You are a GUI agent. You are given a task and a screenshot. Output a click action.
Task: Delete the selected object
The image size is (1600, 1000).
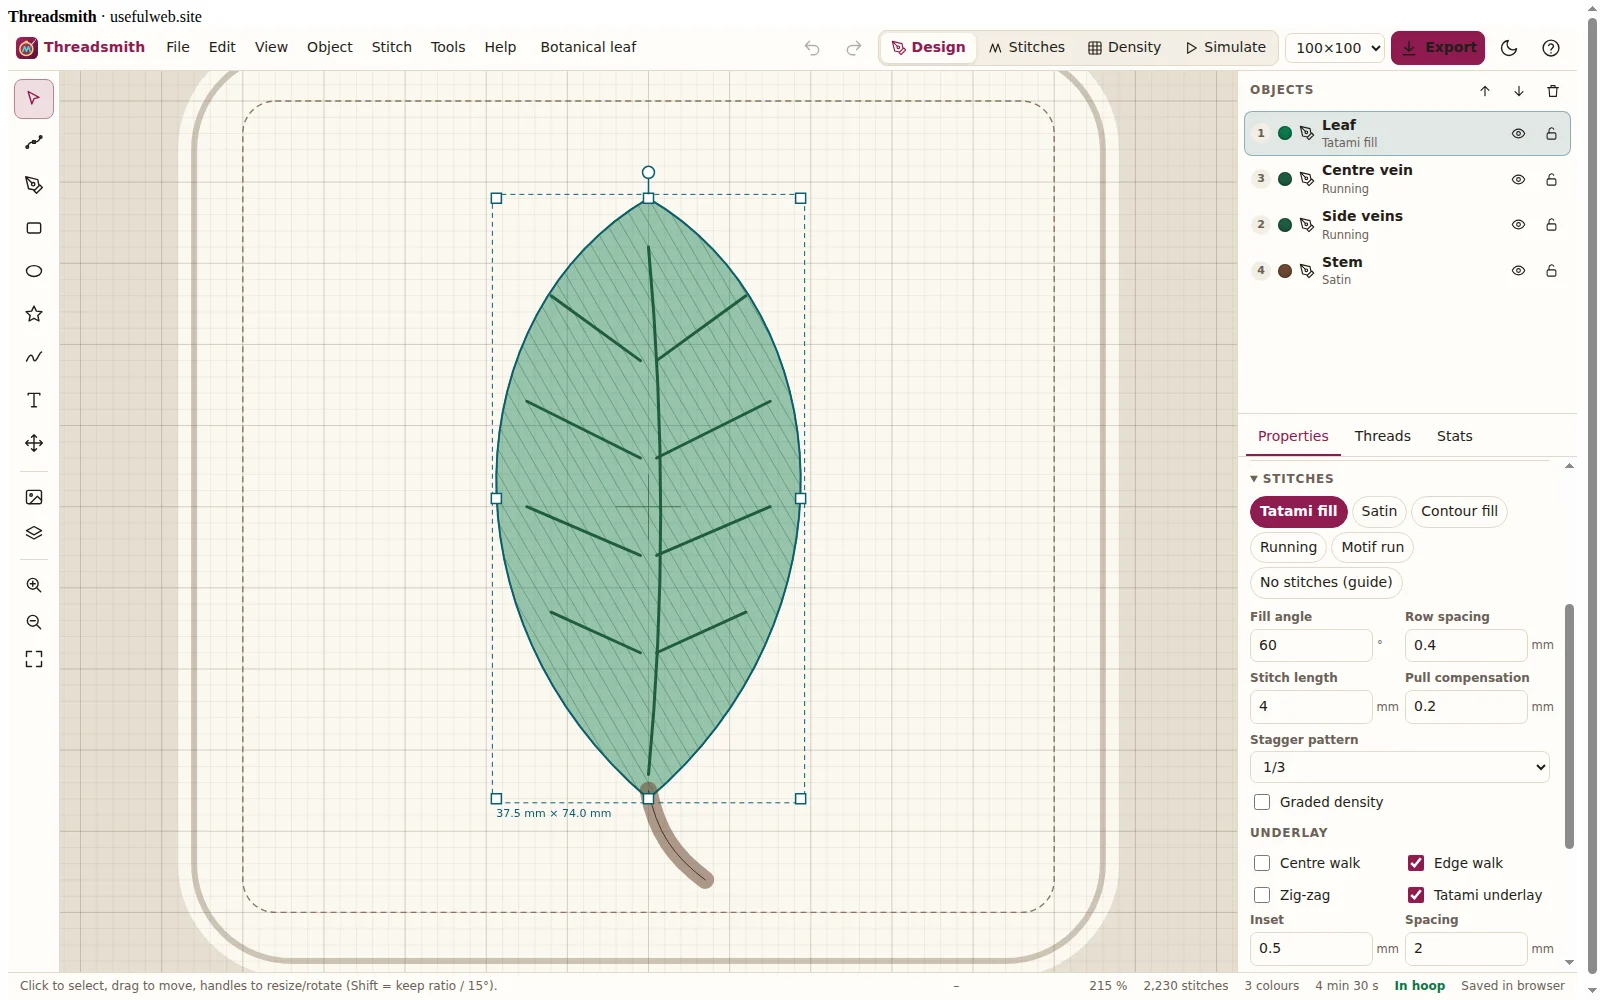1553,91
